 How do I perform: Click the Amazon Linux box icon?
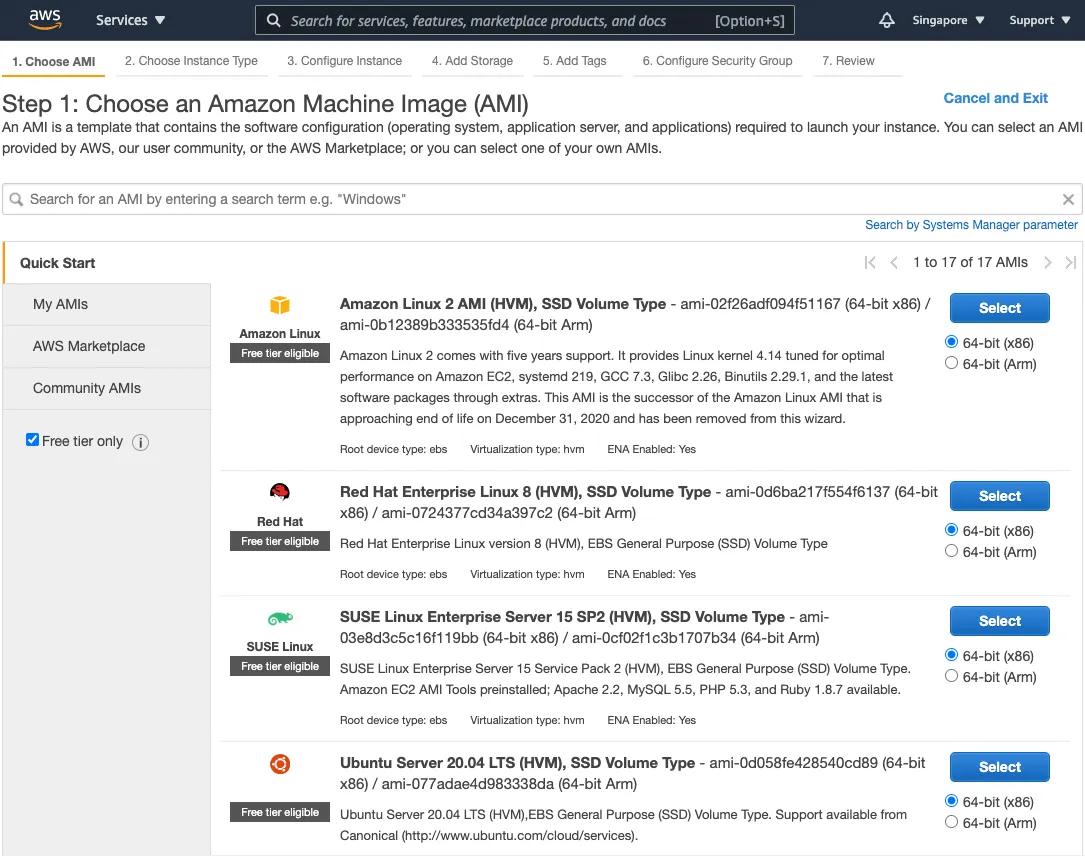click(280, 305)
